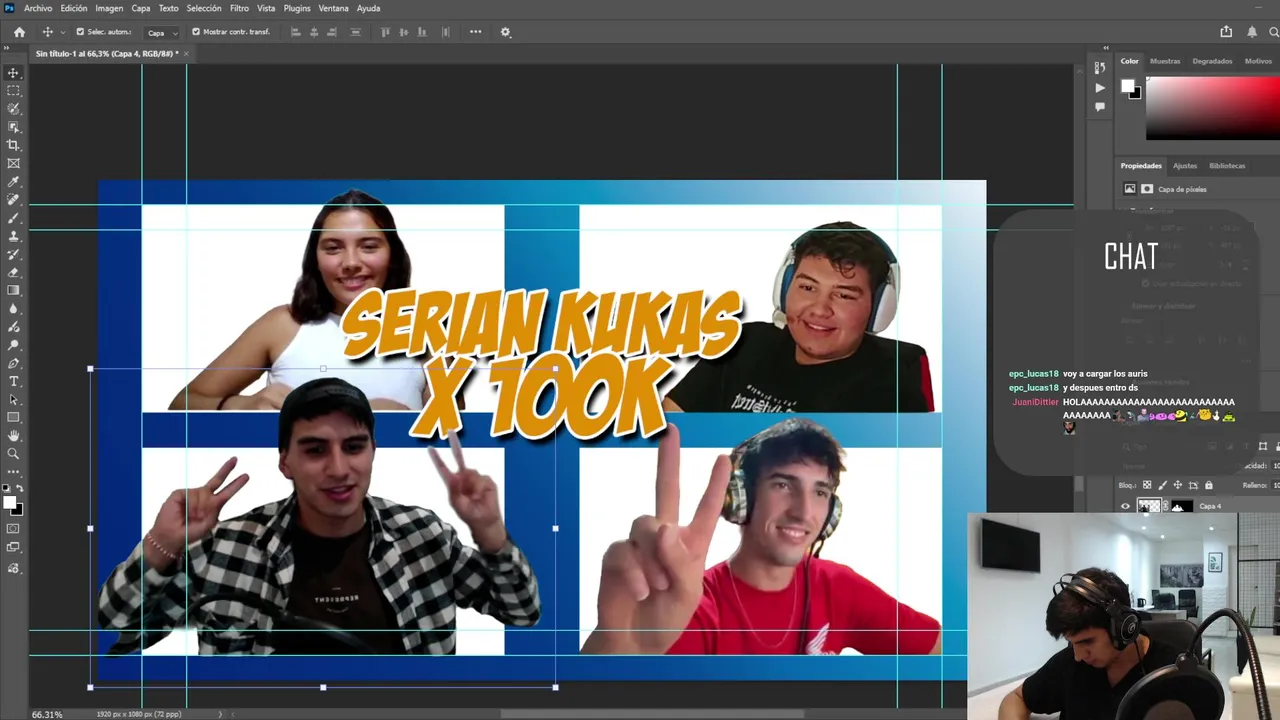Open the Comments panel icon
Viewport: 1280px width, 720px height.
[x=1100, y=107]
